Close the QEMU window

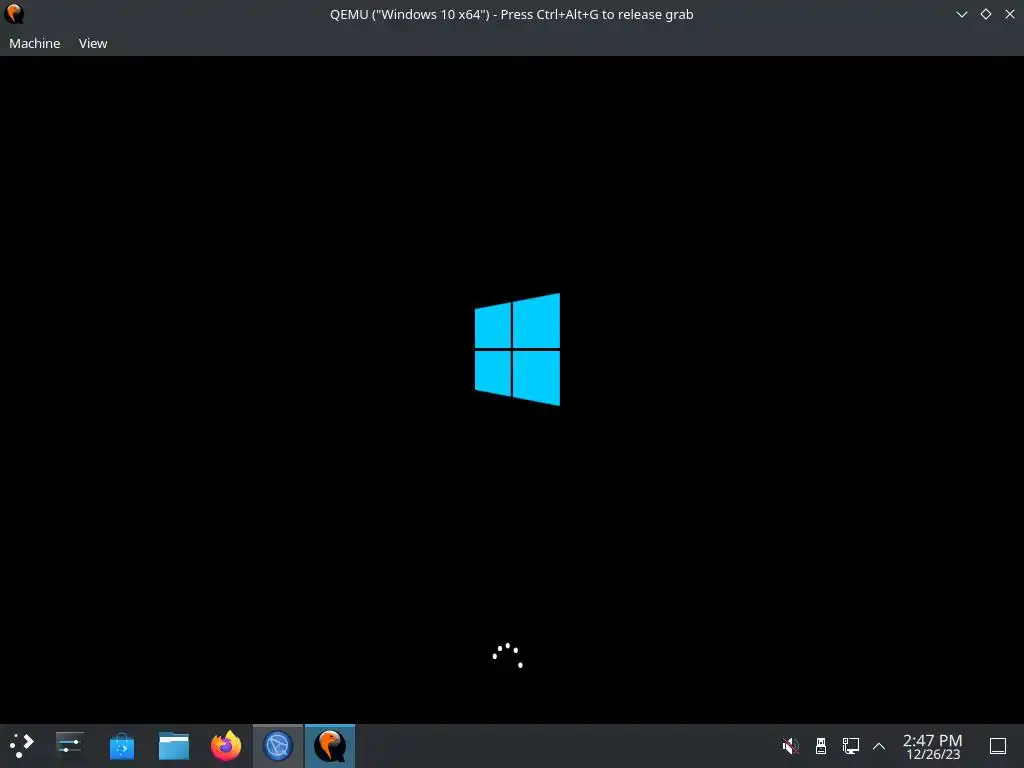[x=1010, y=14]
